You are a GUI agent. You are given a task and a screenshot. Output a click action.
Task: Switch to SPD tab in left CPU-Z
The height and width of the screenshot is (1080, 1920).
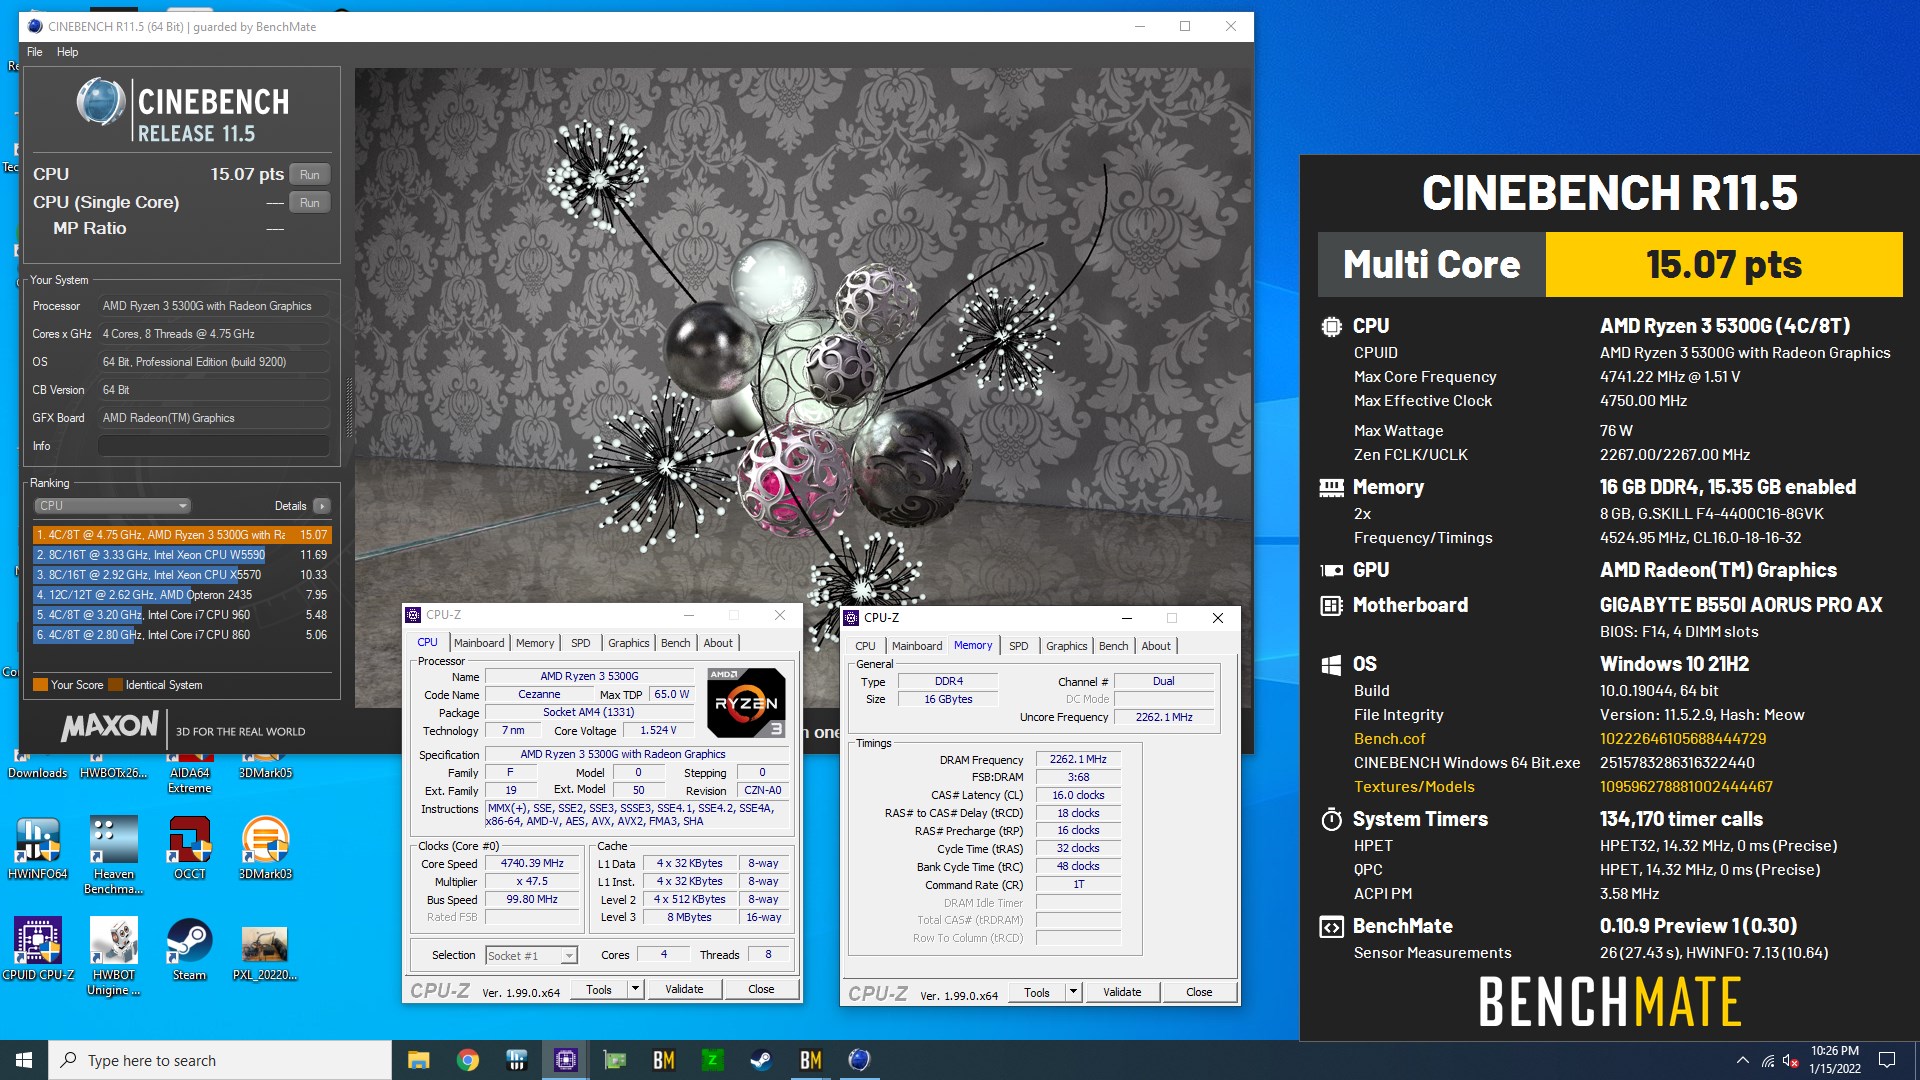(581, 643)
